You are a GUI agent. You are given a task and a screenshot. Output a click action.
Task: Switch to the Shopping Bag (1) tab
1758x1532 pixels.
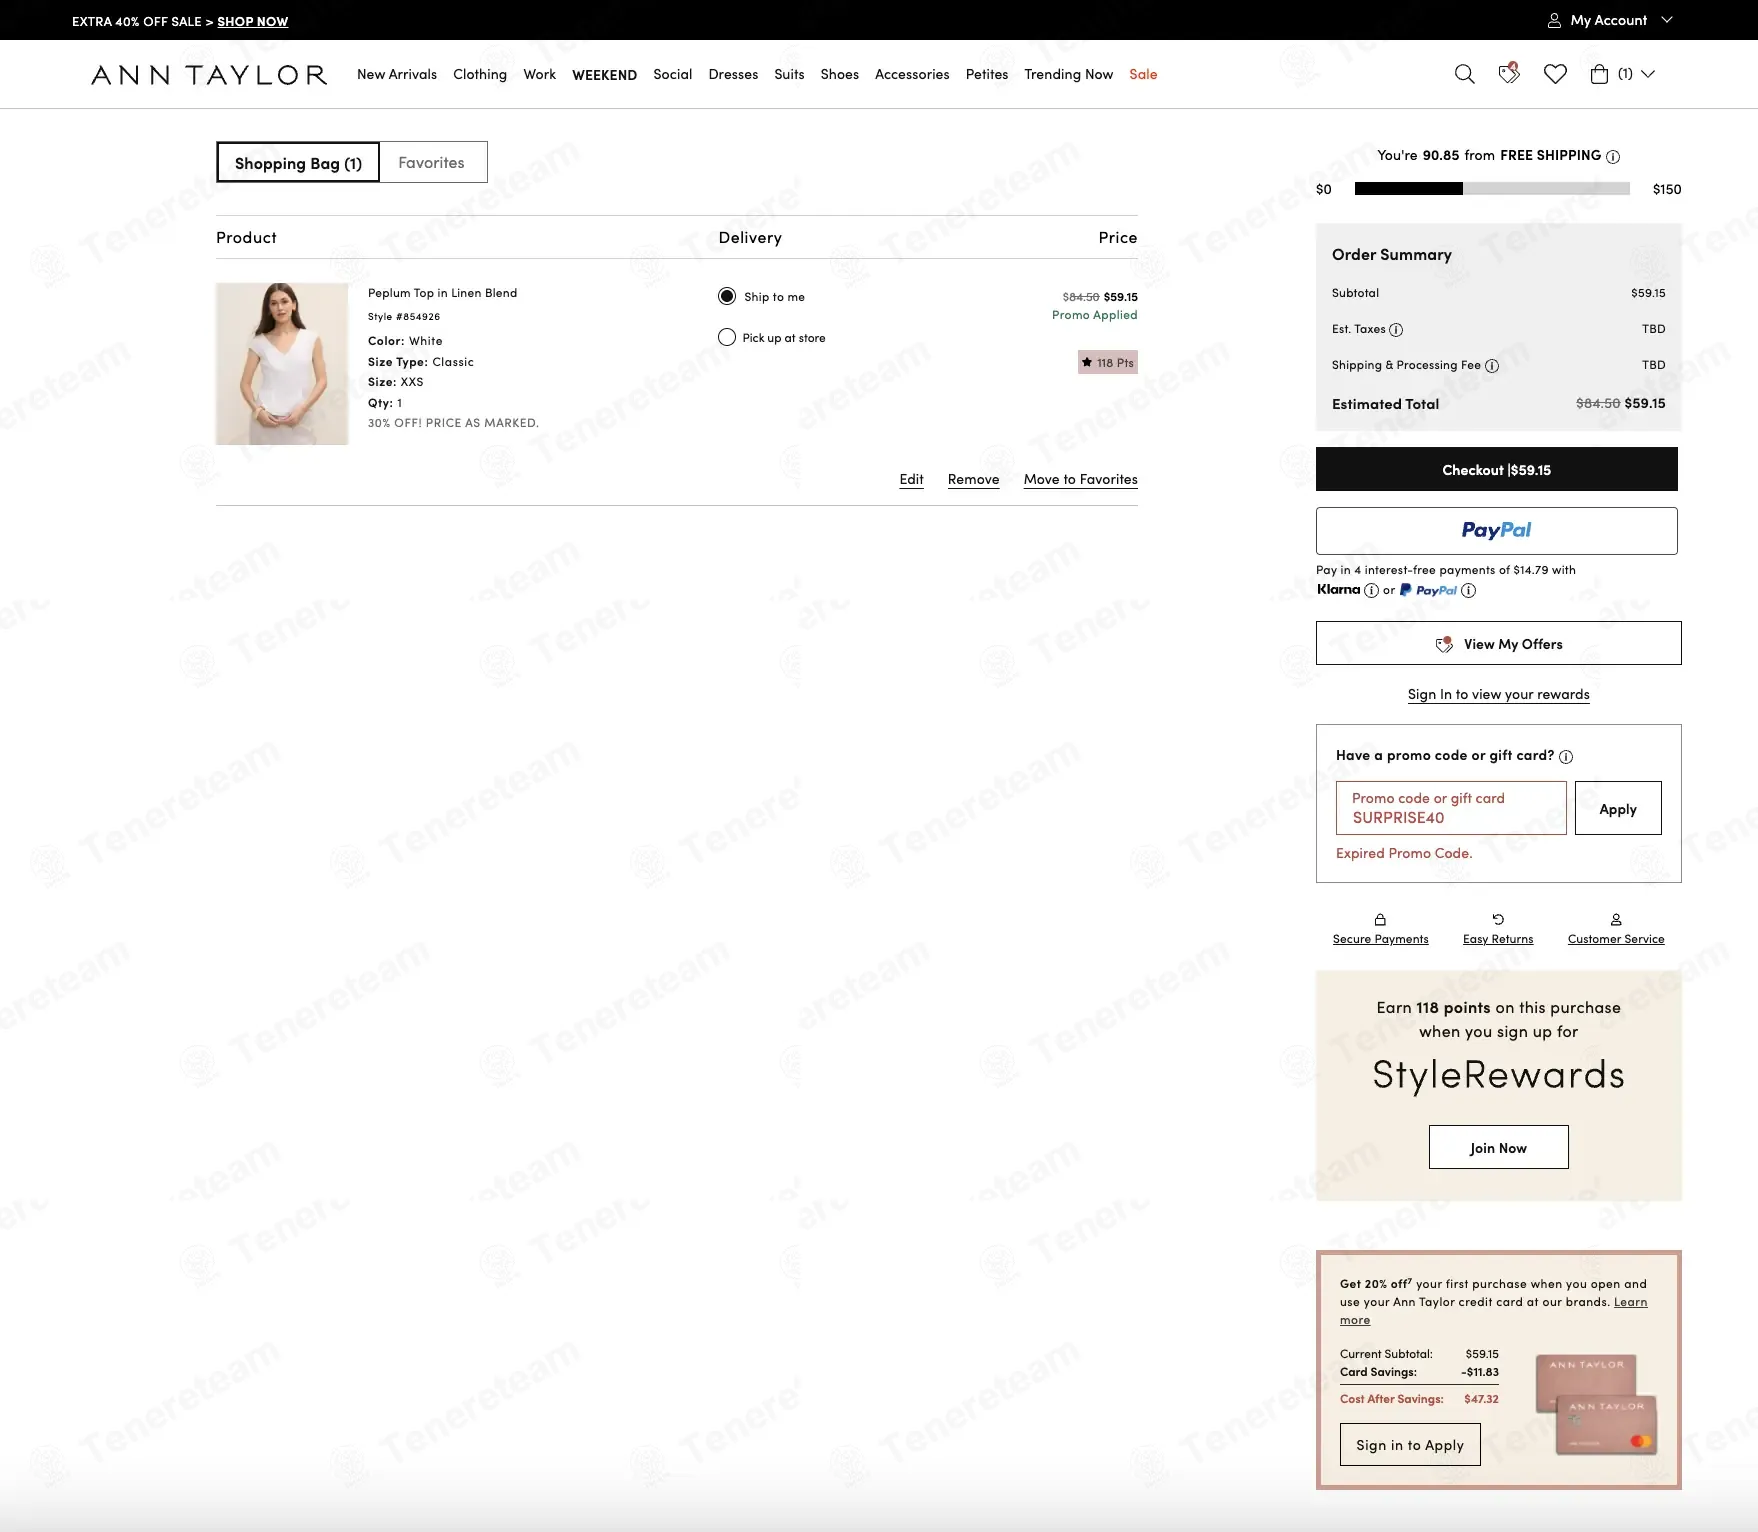click(298, 162)
